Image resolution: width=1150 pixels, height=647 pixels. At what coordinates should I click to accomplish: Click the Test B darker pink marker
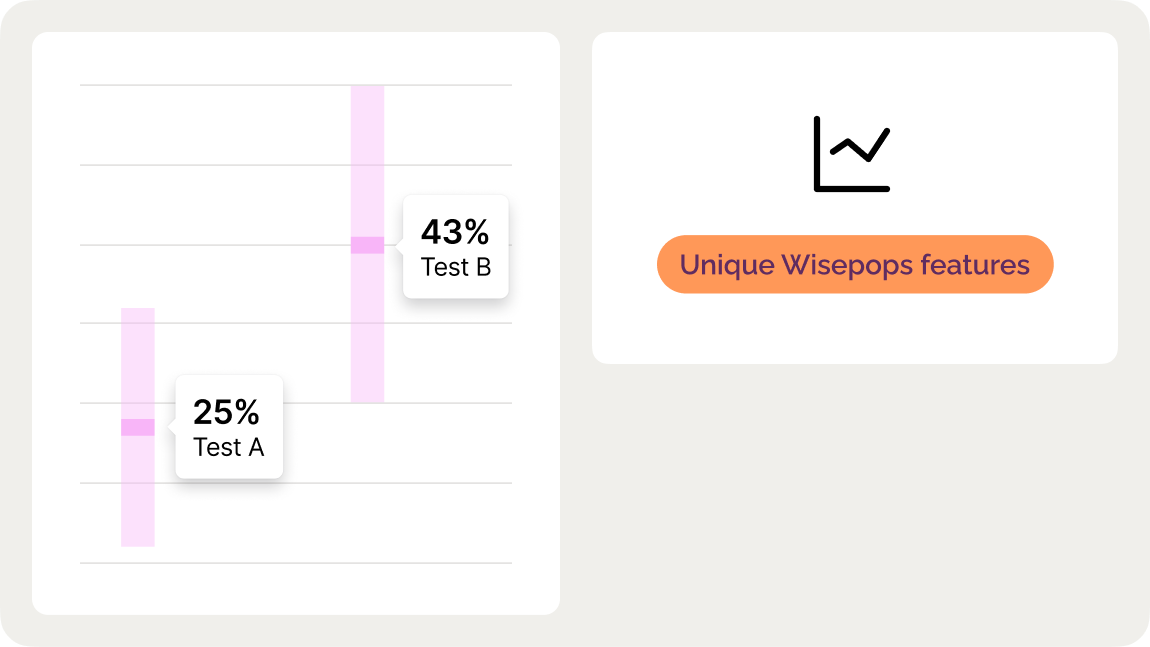click(x=367, y=245)
